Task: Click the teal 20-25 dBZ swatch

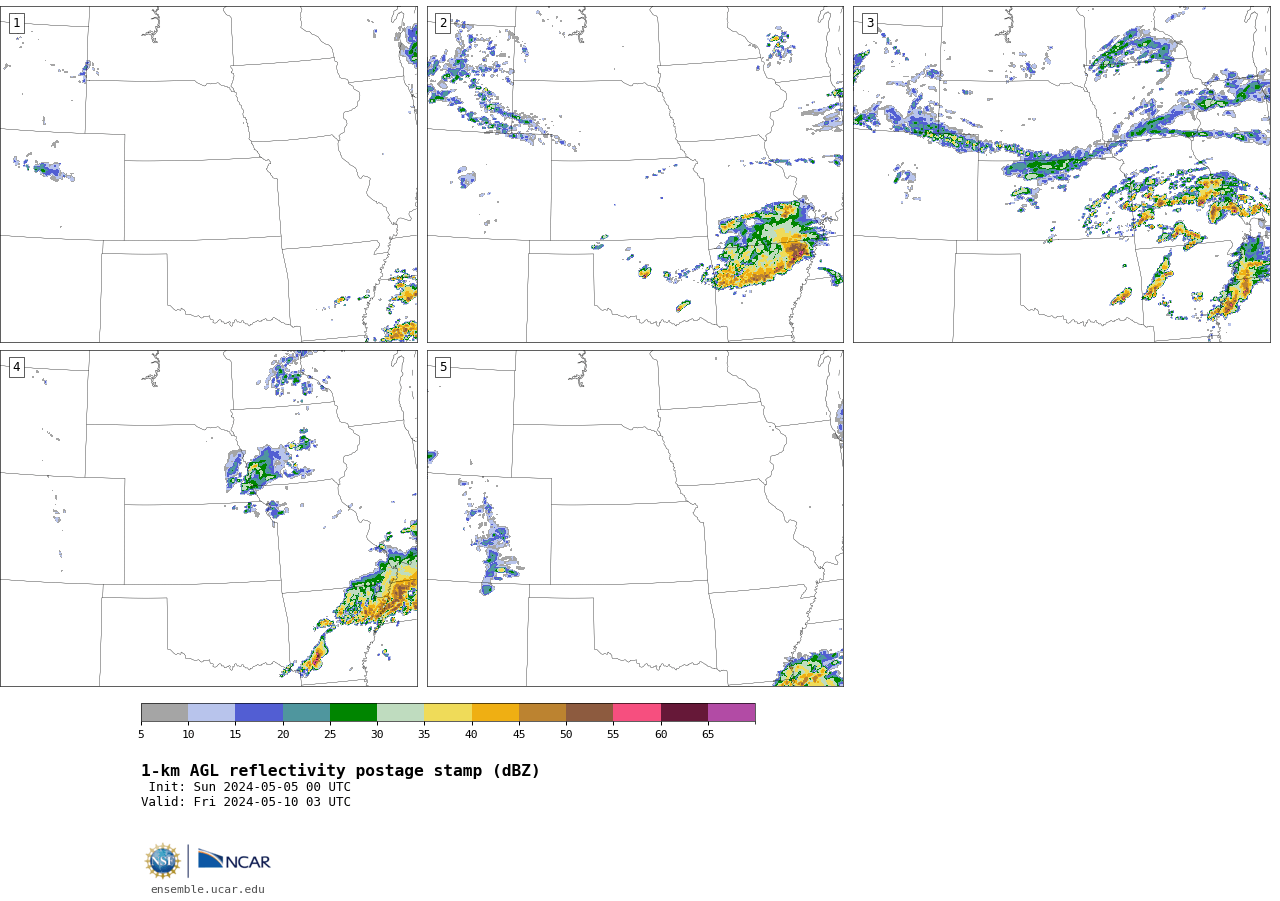Action: tap(306, 712)
